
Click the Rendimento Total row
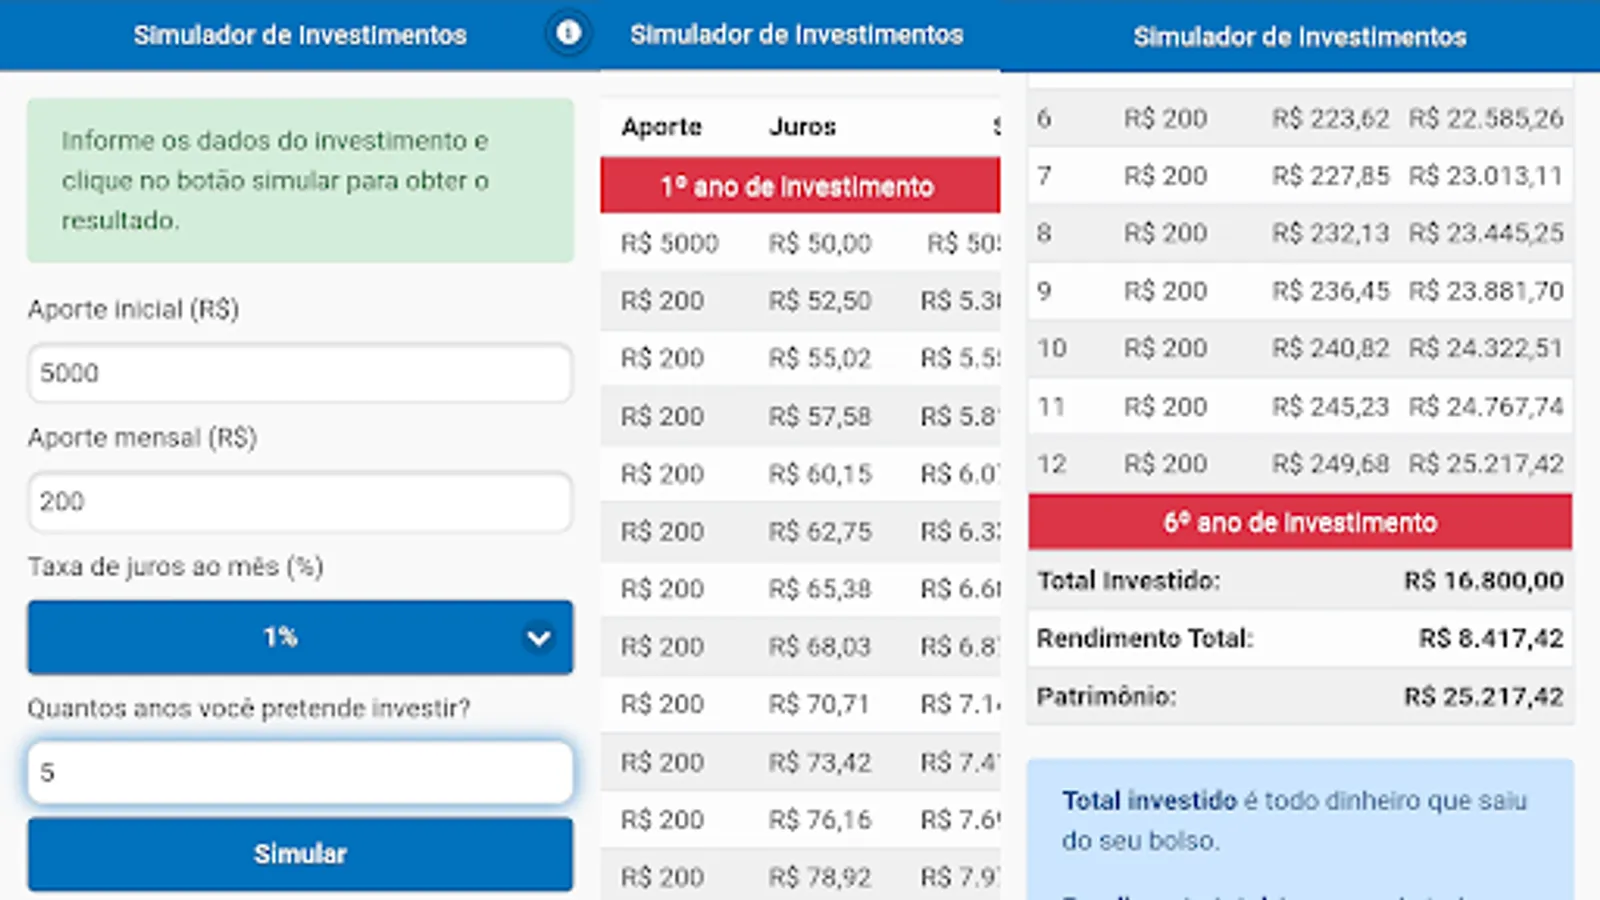1299,638
